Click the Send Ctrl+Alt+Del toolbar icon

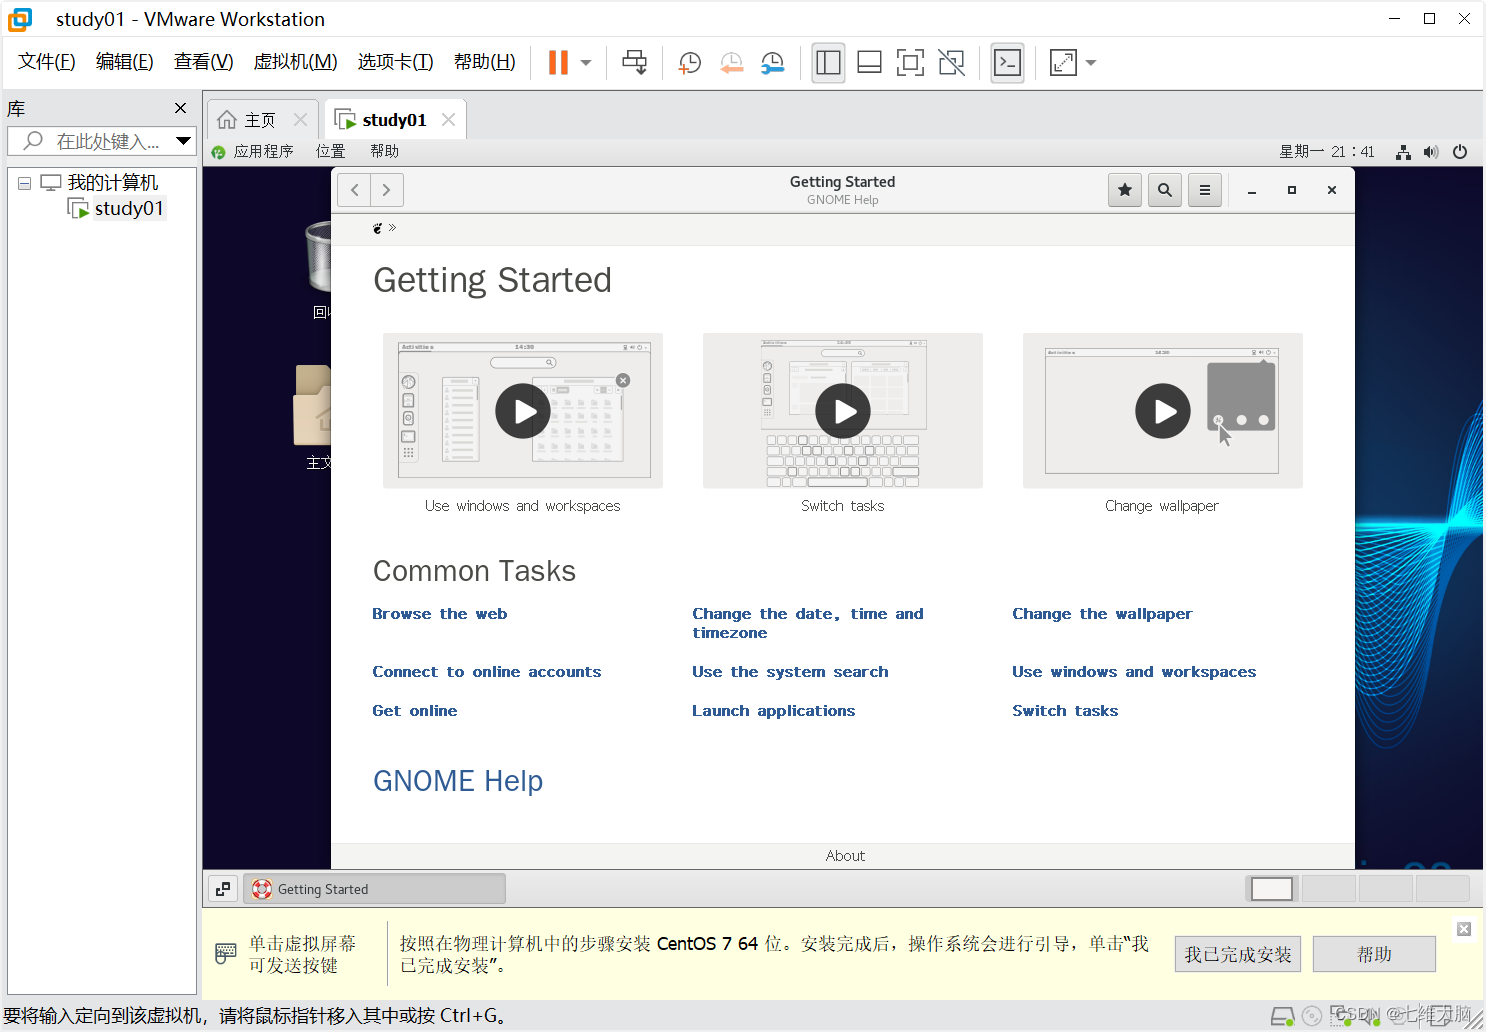point(634,63)
